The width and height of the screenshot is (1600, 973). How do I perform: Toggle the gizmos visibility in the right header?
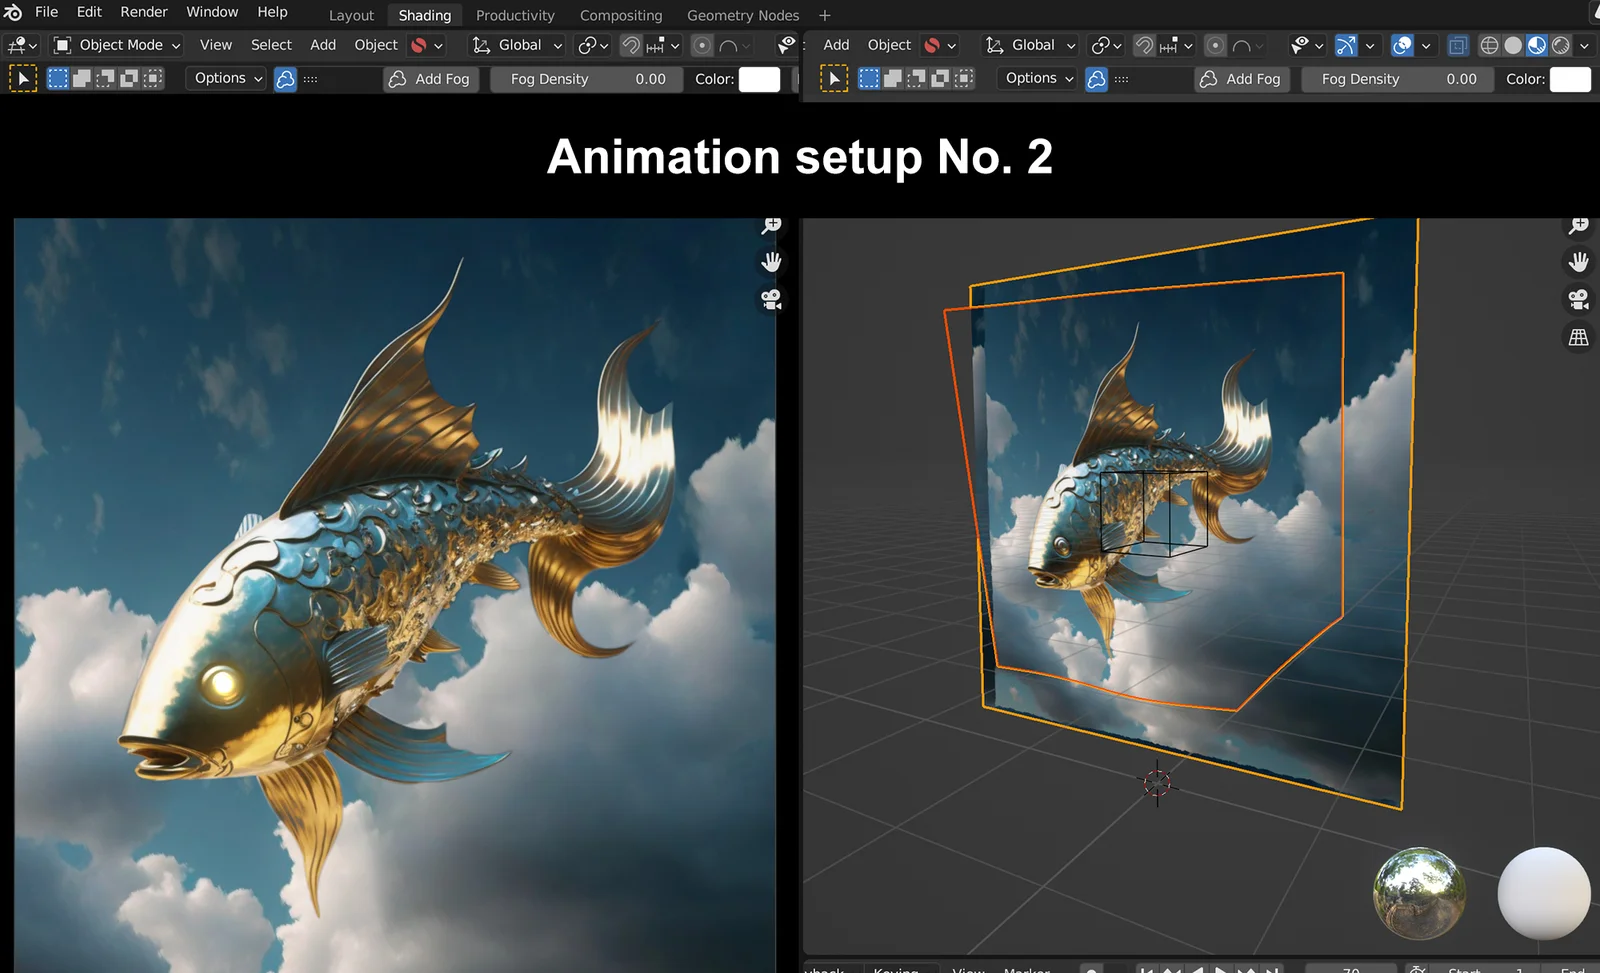click(x=1346, y=45)
